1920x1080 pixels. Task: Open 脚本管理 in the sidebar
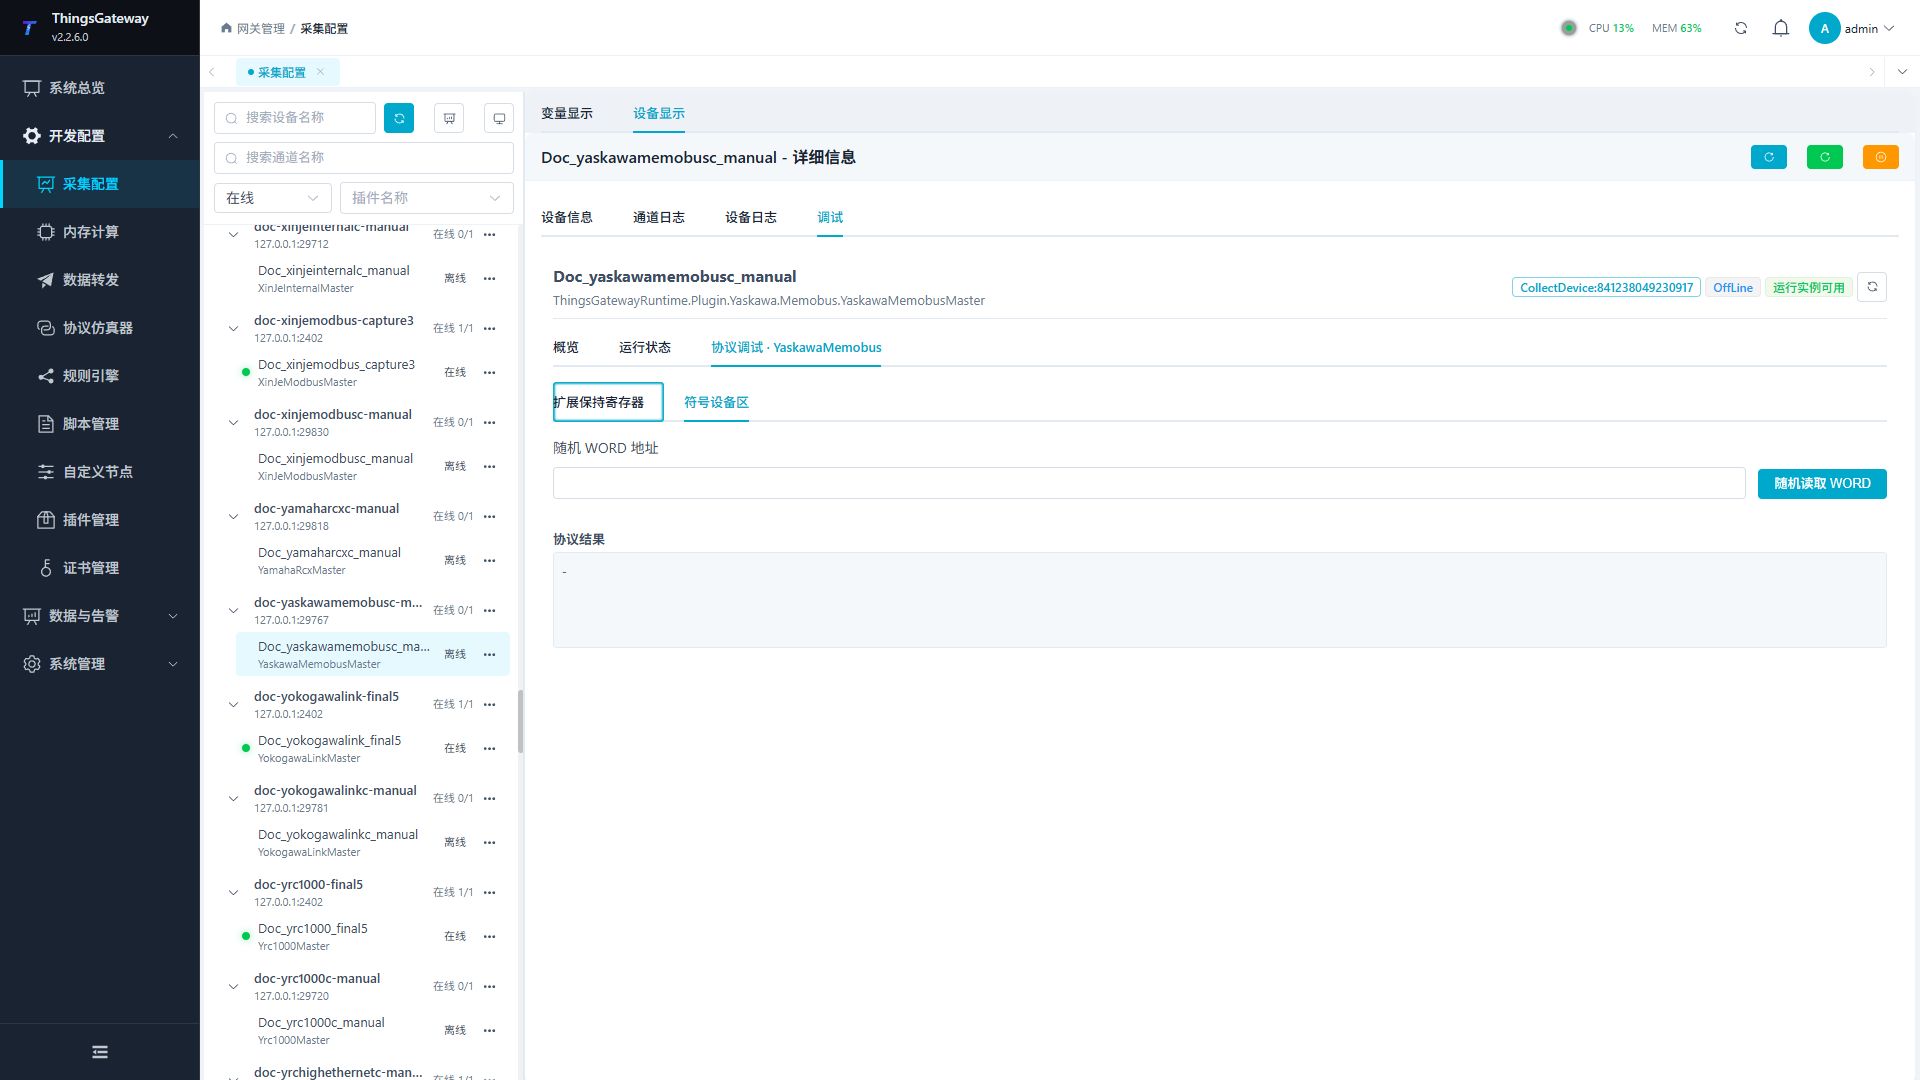click(100, 424)
